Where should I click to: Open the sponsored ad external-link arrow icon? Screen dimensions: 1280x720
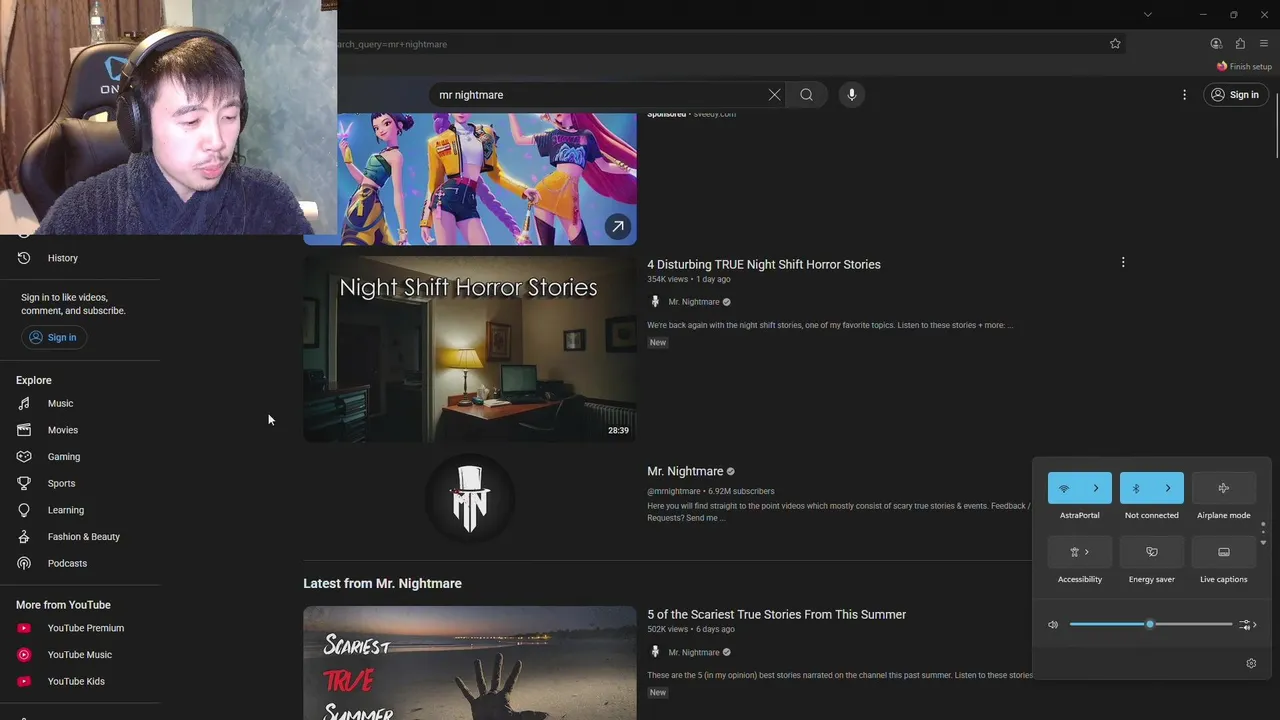618,227
